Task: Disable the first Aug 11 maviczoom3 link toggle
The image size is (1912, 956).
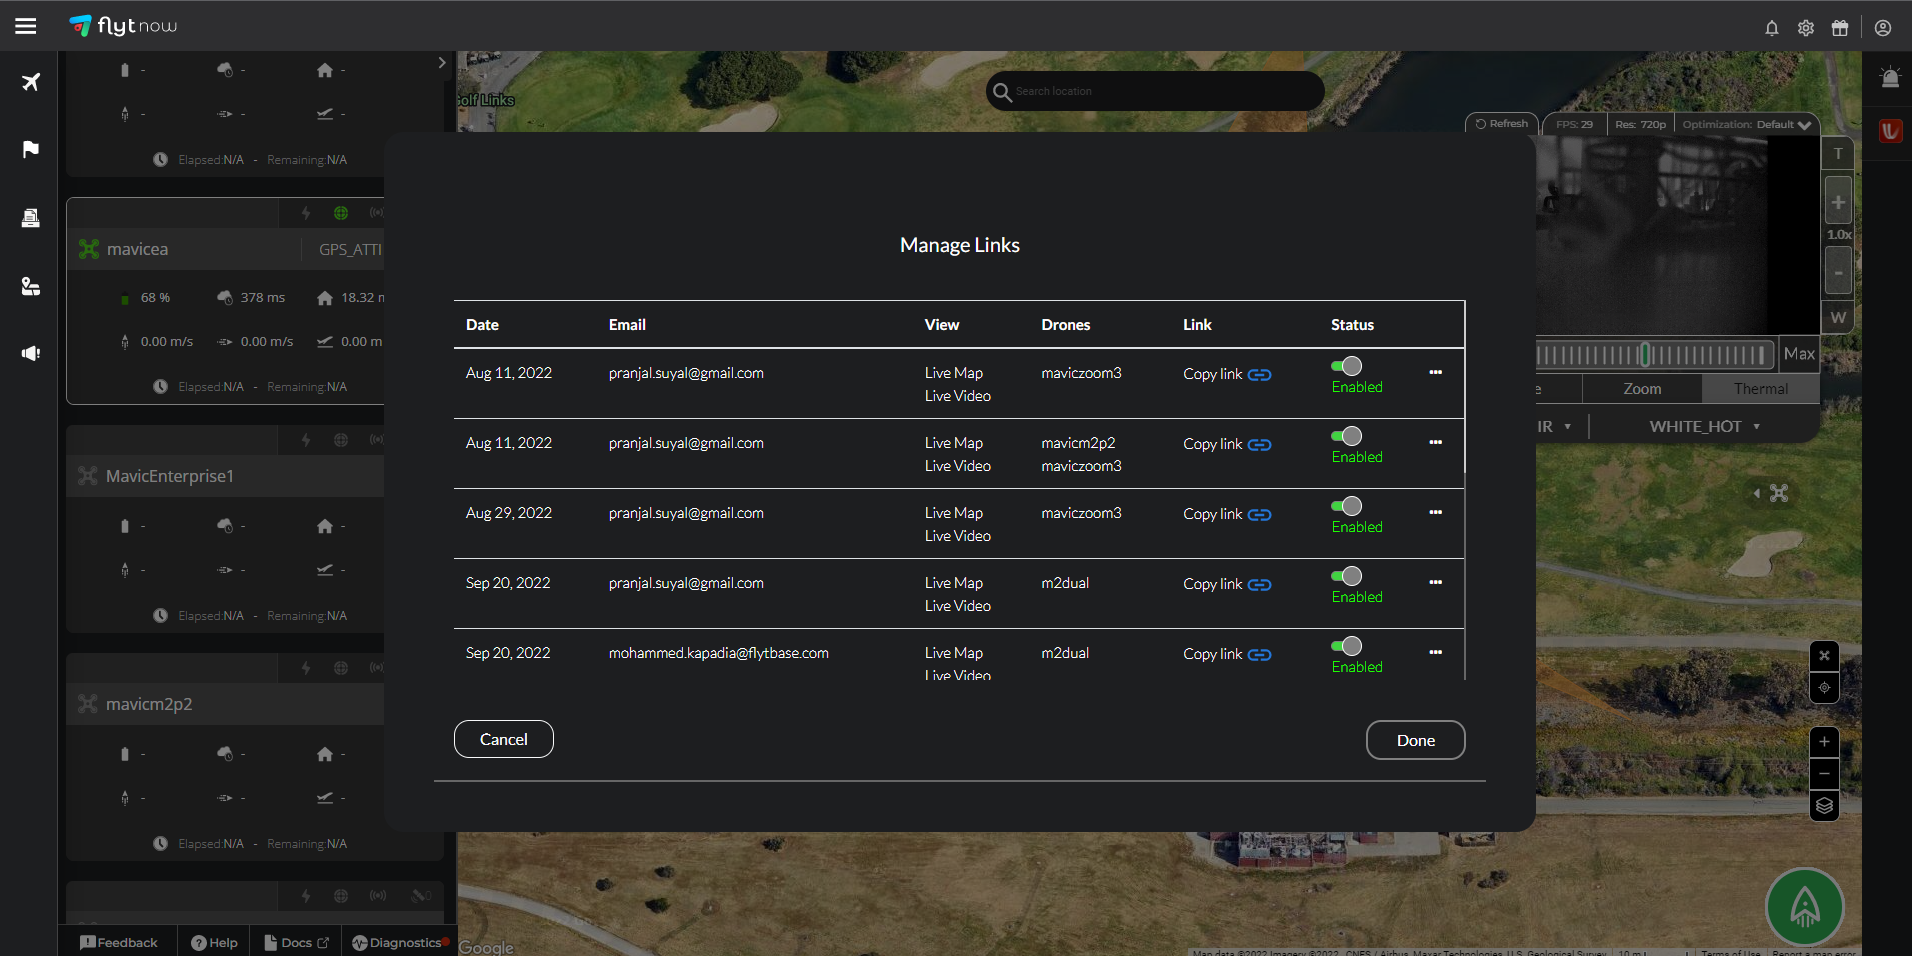Action: 1347,366
